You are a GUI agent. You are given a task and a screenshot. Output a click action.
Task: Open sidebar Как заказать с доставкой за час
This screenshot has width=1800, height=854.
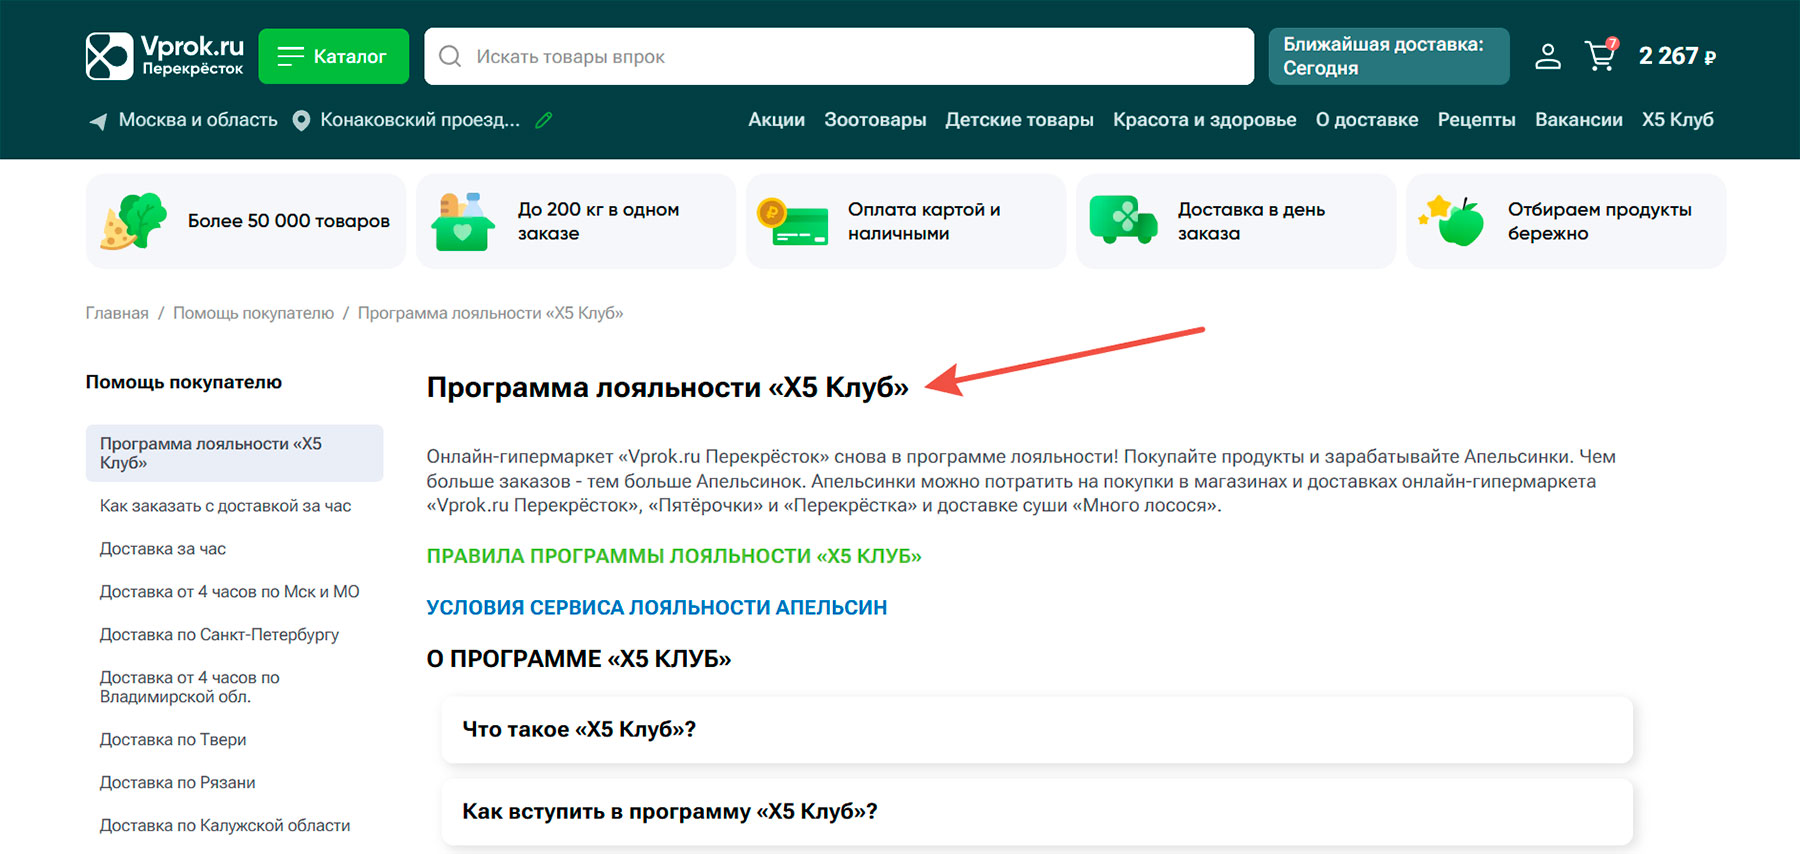(x=226, y=506)
